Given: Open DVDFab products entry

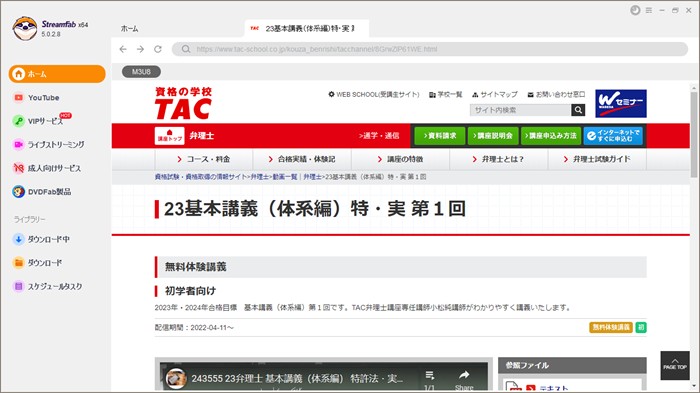Looking at the screenshot, I should [42, 192].
